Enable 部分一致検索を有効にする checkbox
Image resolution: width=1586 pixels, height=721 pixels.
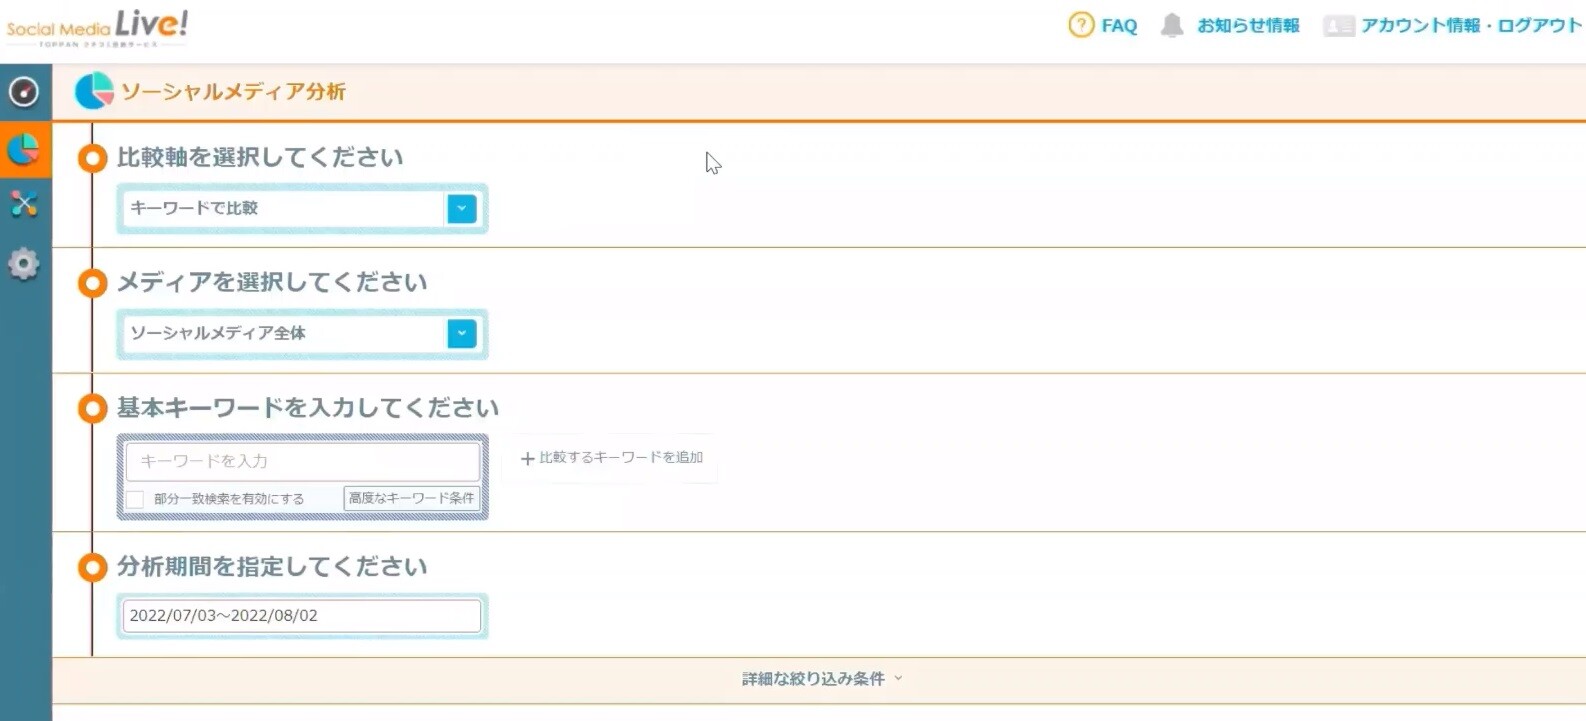[x=135, y=499]
